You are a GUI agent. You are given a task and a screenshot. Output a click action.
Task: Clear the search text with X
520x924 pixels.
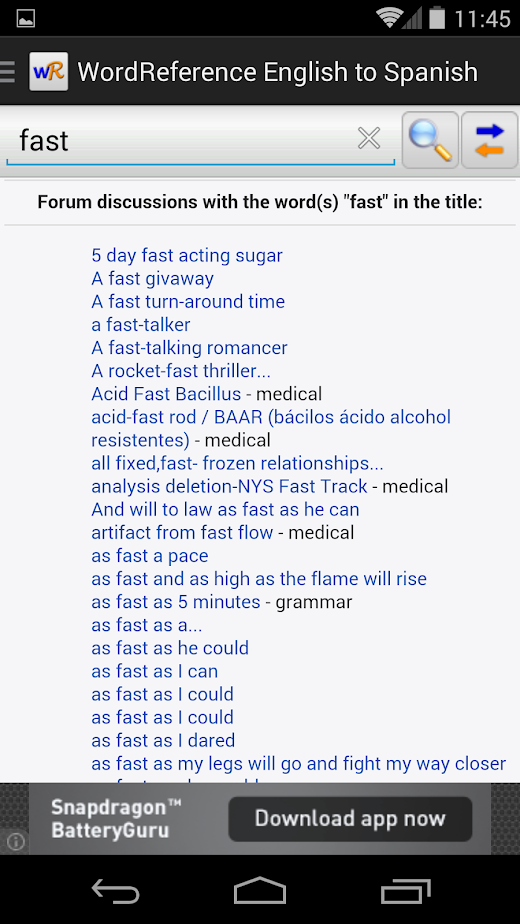(x=369, y=138)
